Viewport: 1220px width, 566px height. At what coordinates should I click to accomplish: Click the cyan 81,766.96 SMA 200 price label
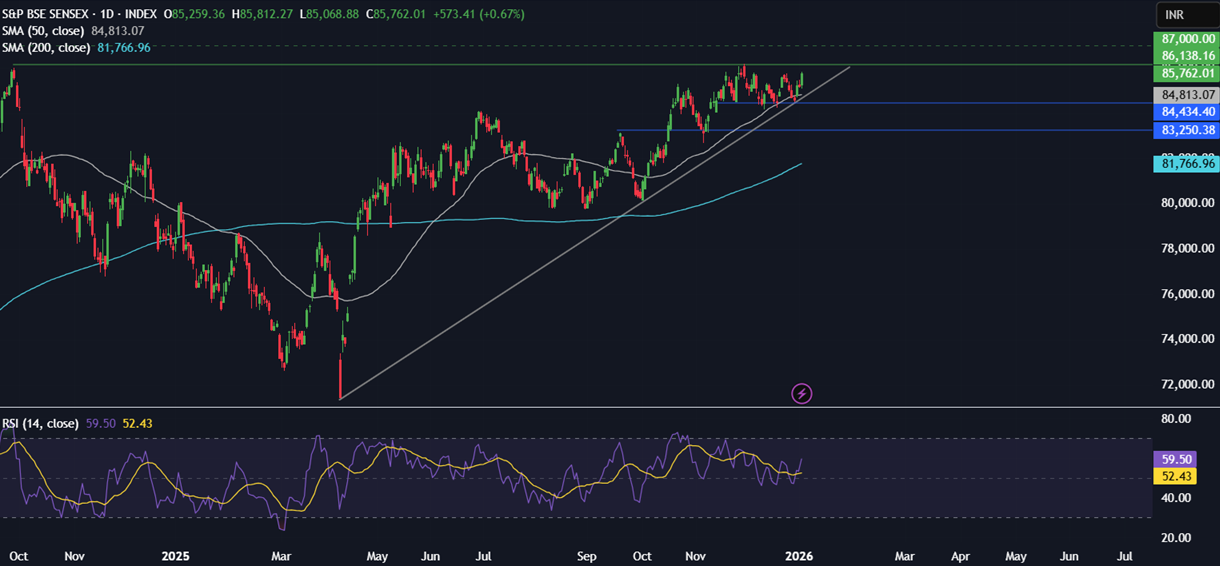pos(1187,163)
